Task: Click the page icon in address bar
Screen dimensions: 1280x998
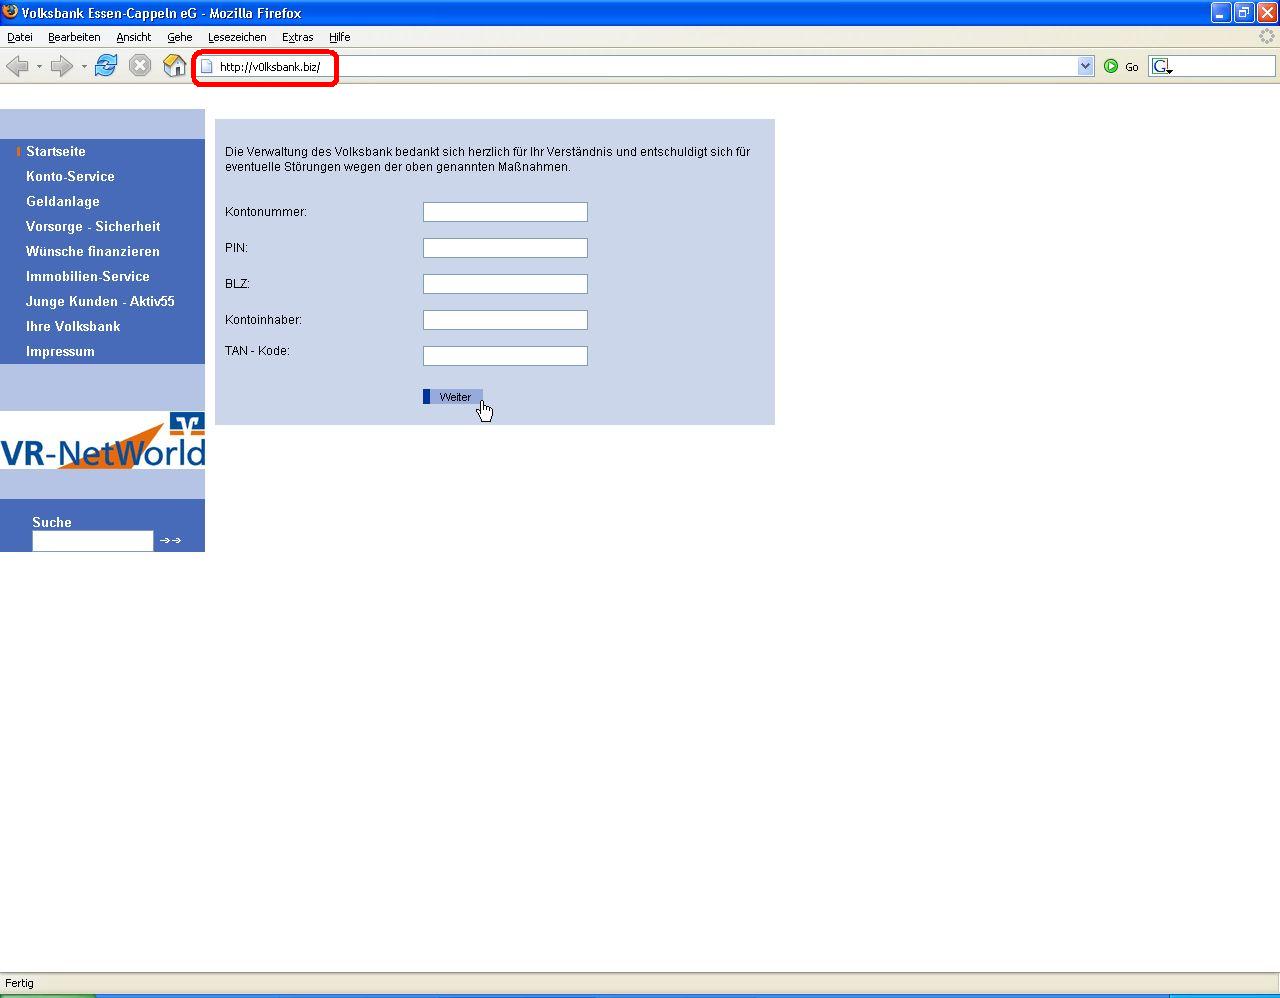Action: 207,66
